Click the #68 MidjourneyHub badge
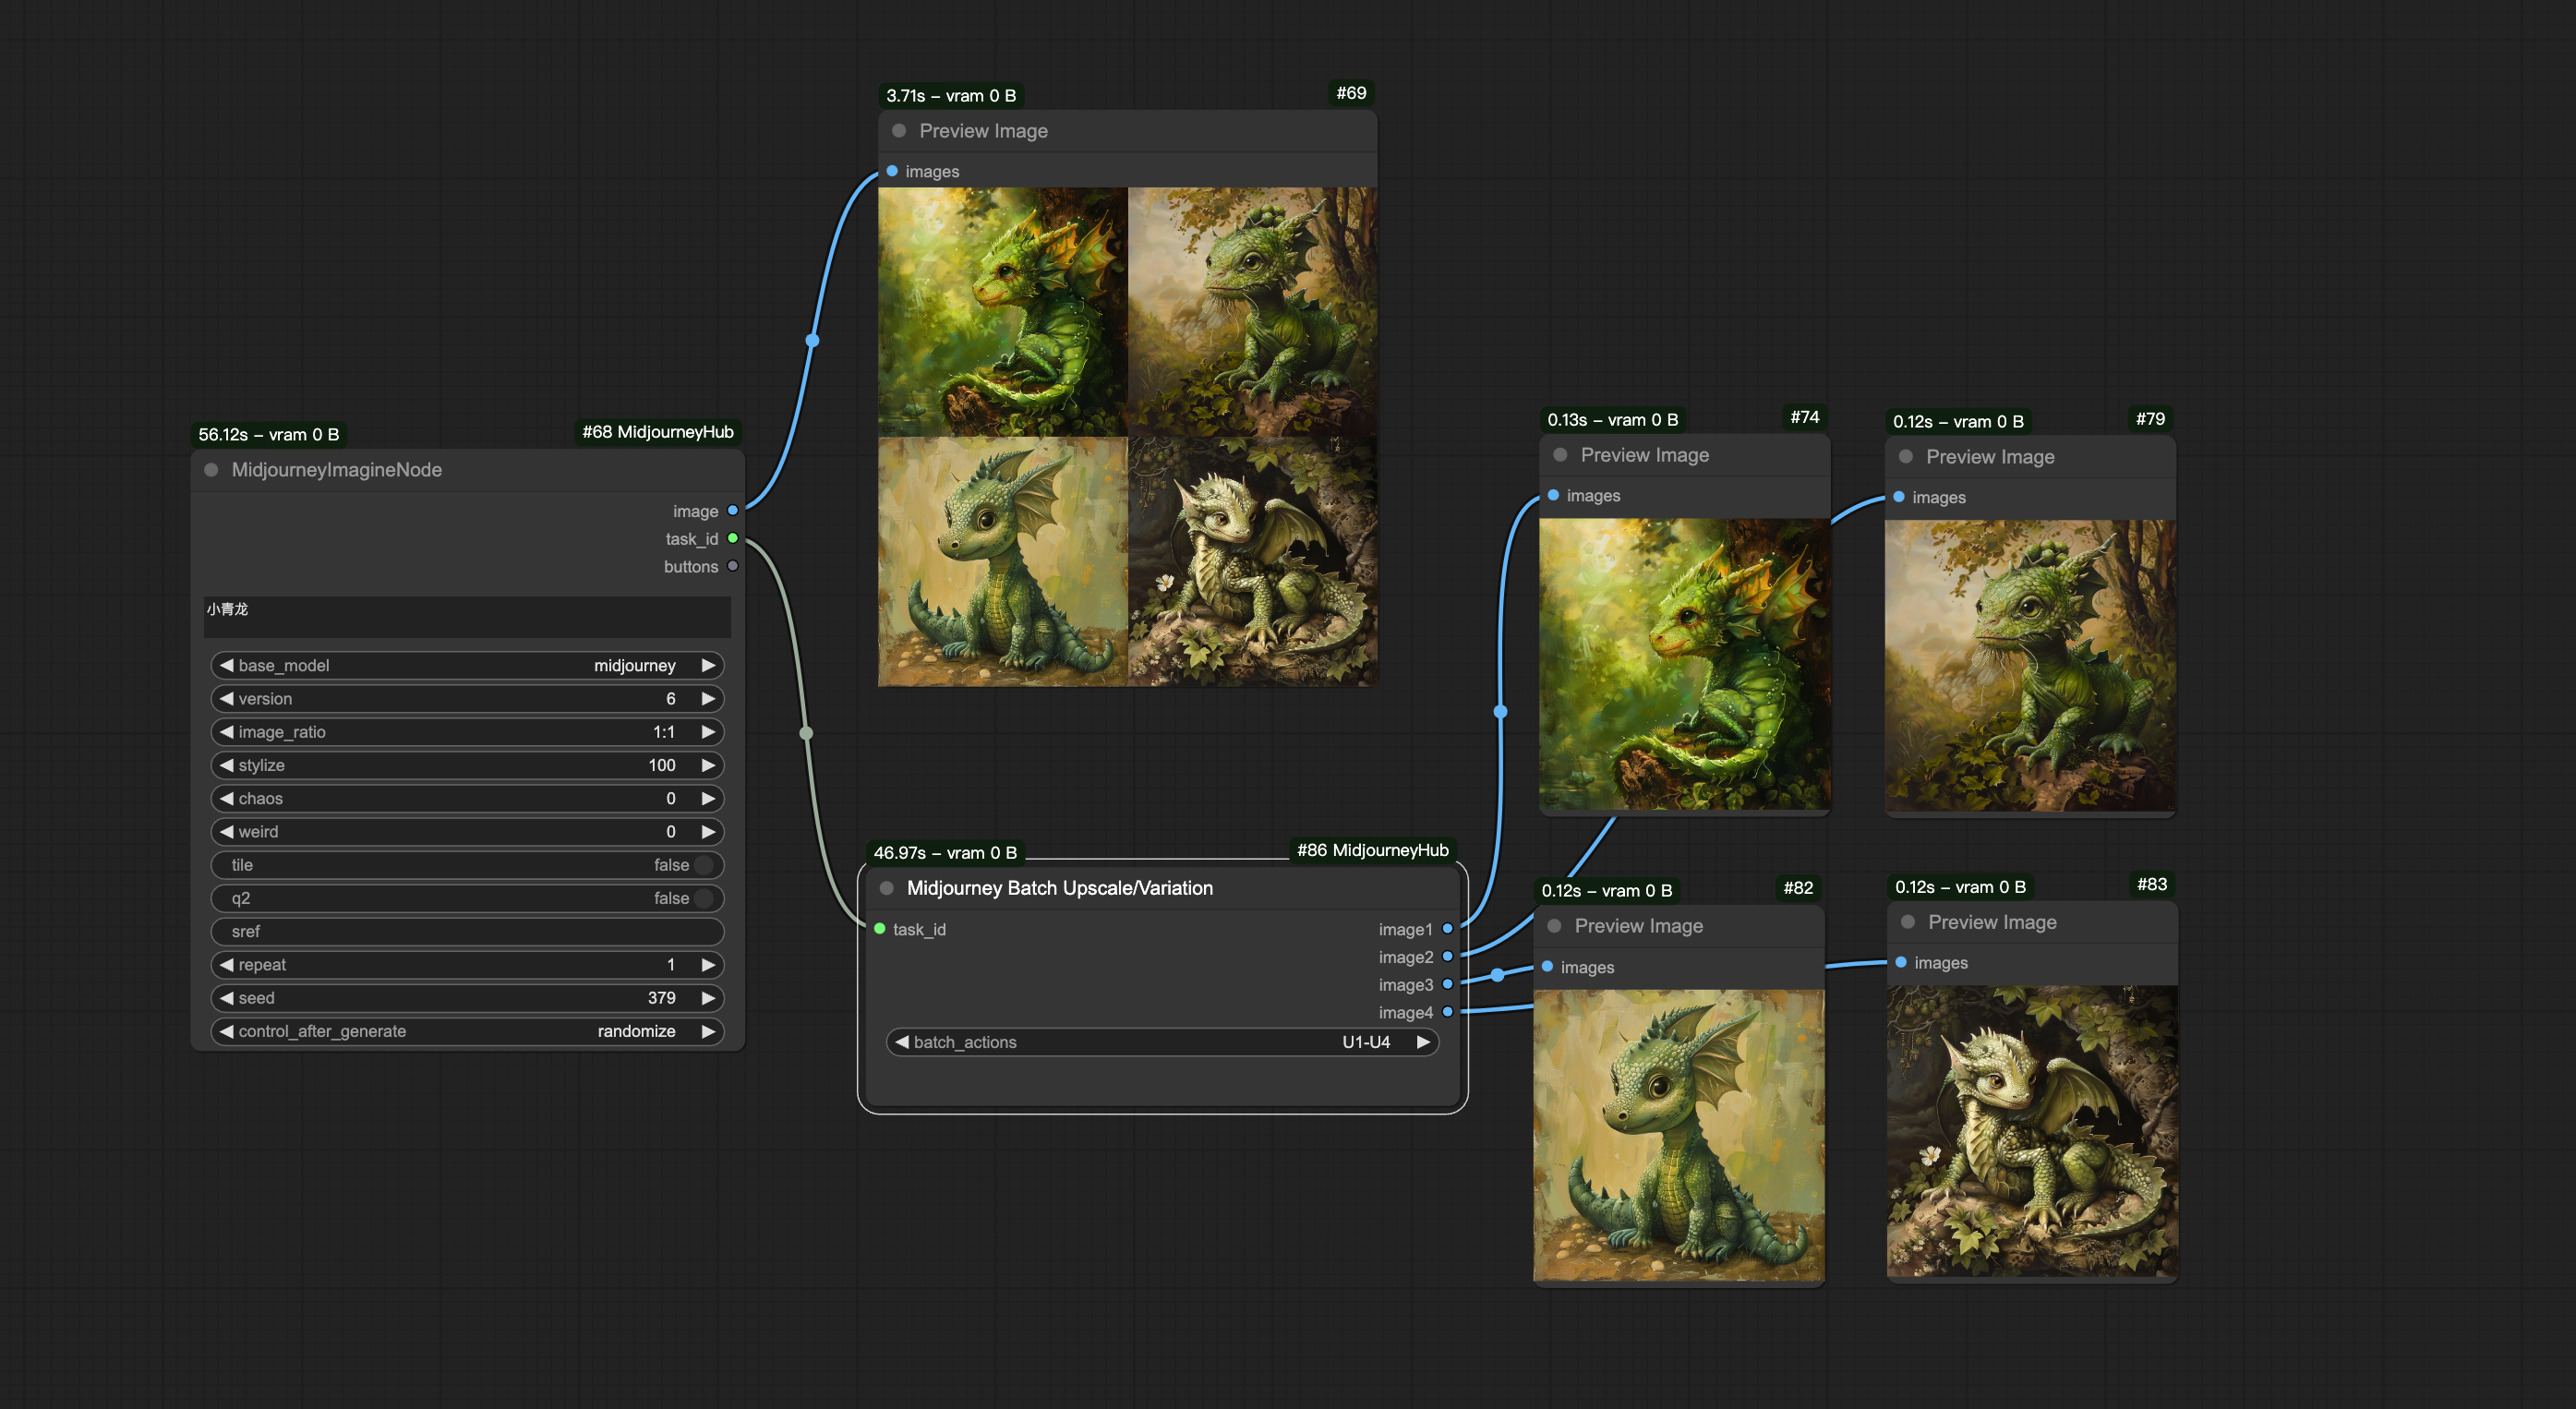Screen dimensions: 2576x1409 point(657,432)
